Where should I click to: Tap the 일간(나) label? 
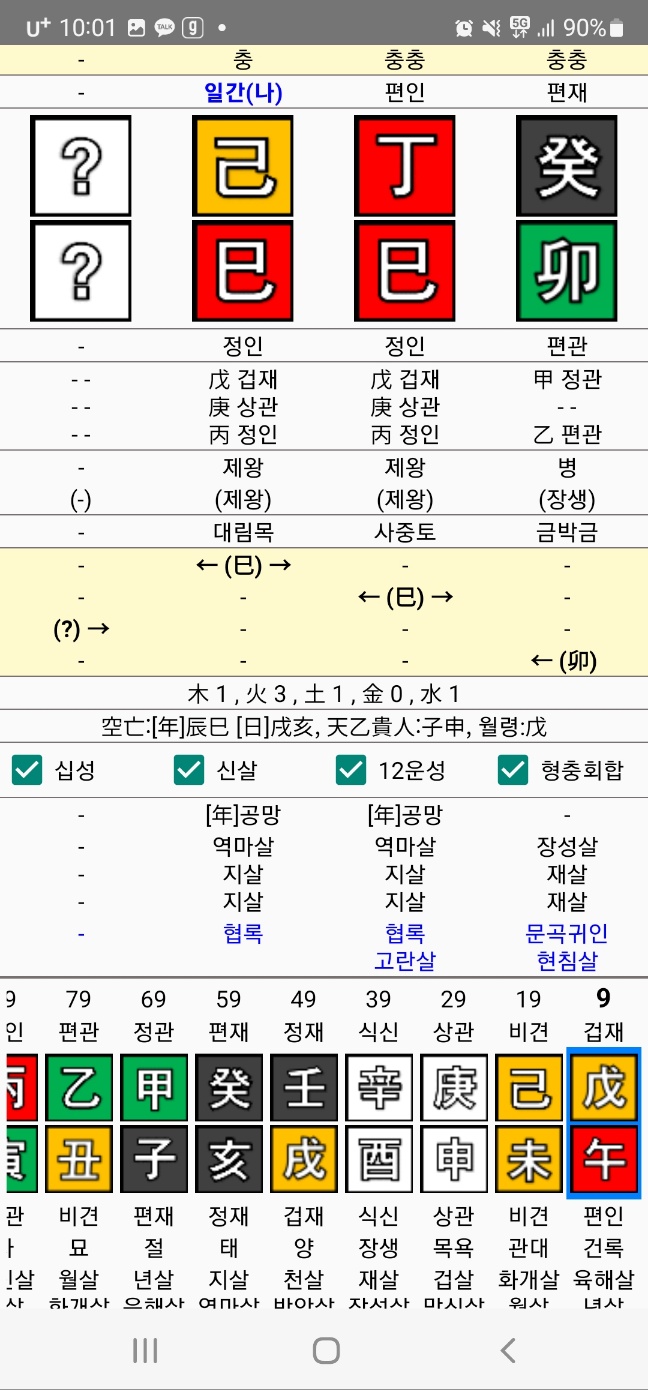[243, 93]
